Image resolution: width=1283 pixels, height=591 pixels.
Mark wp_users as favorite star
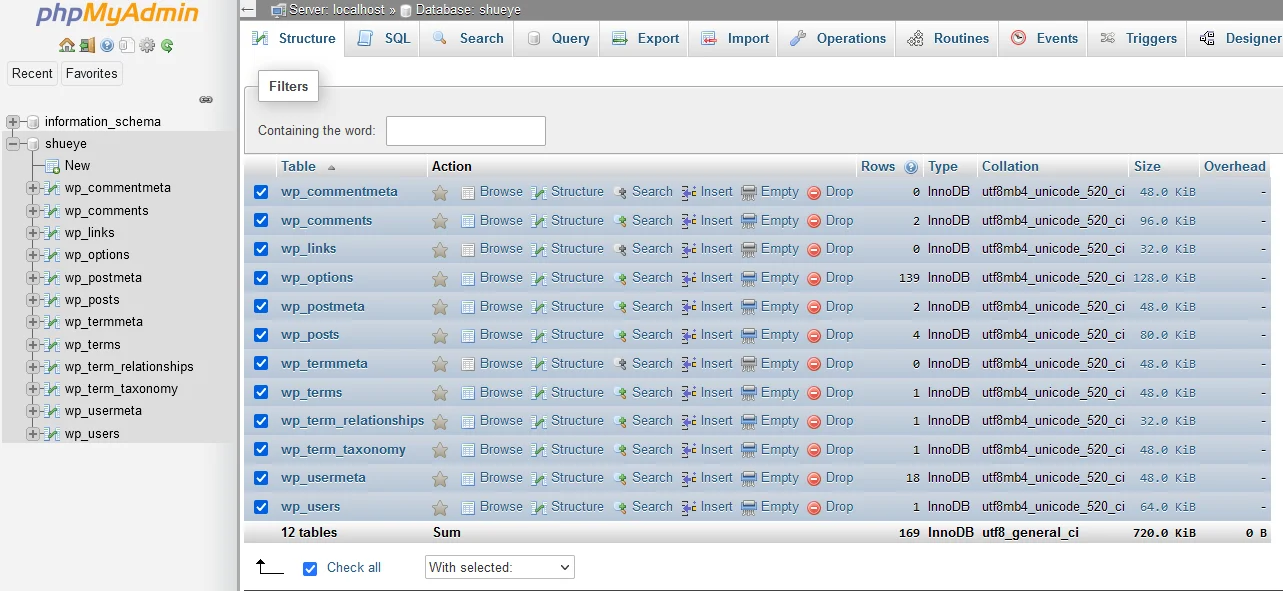(440, 507)
